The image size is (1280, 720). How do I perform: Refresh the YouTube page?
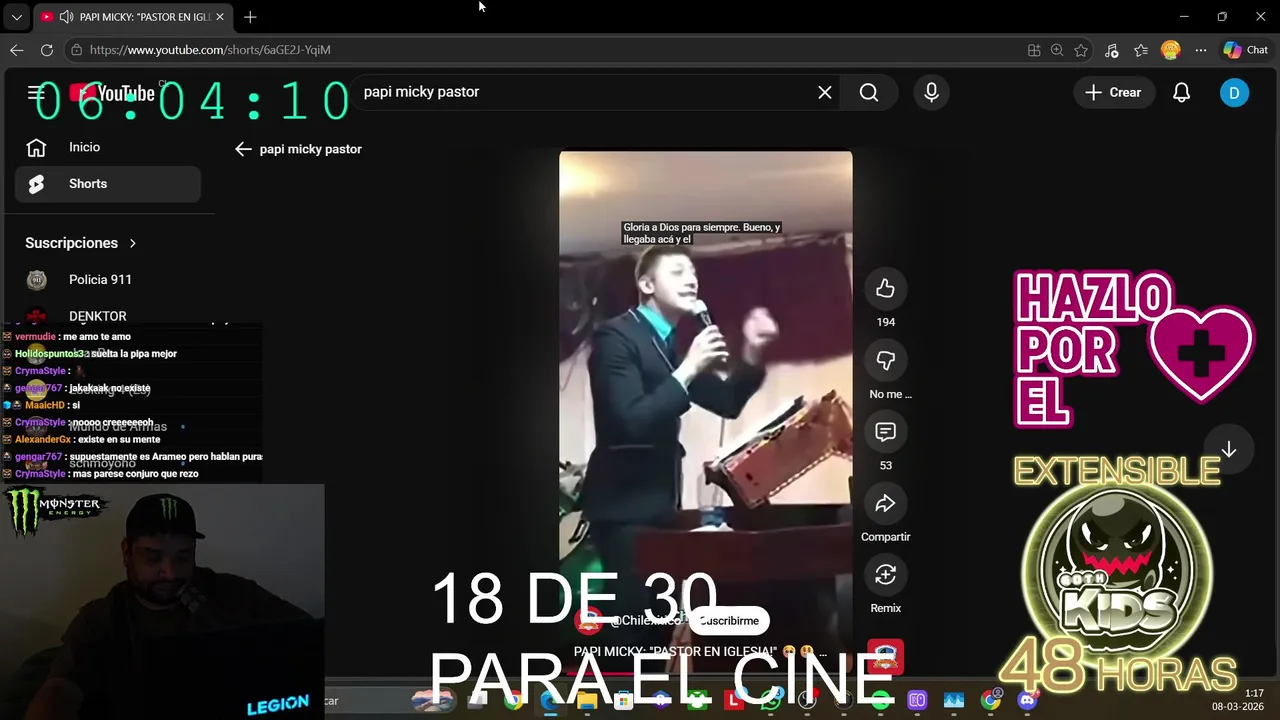47,50
